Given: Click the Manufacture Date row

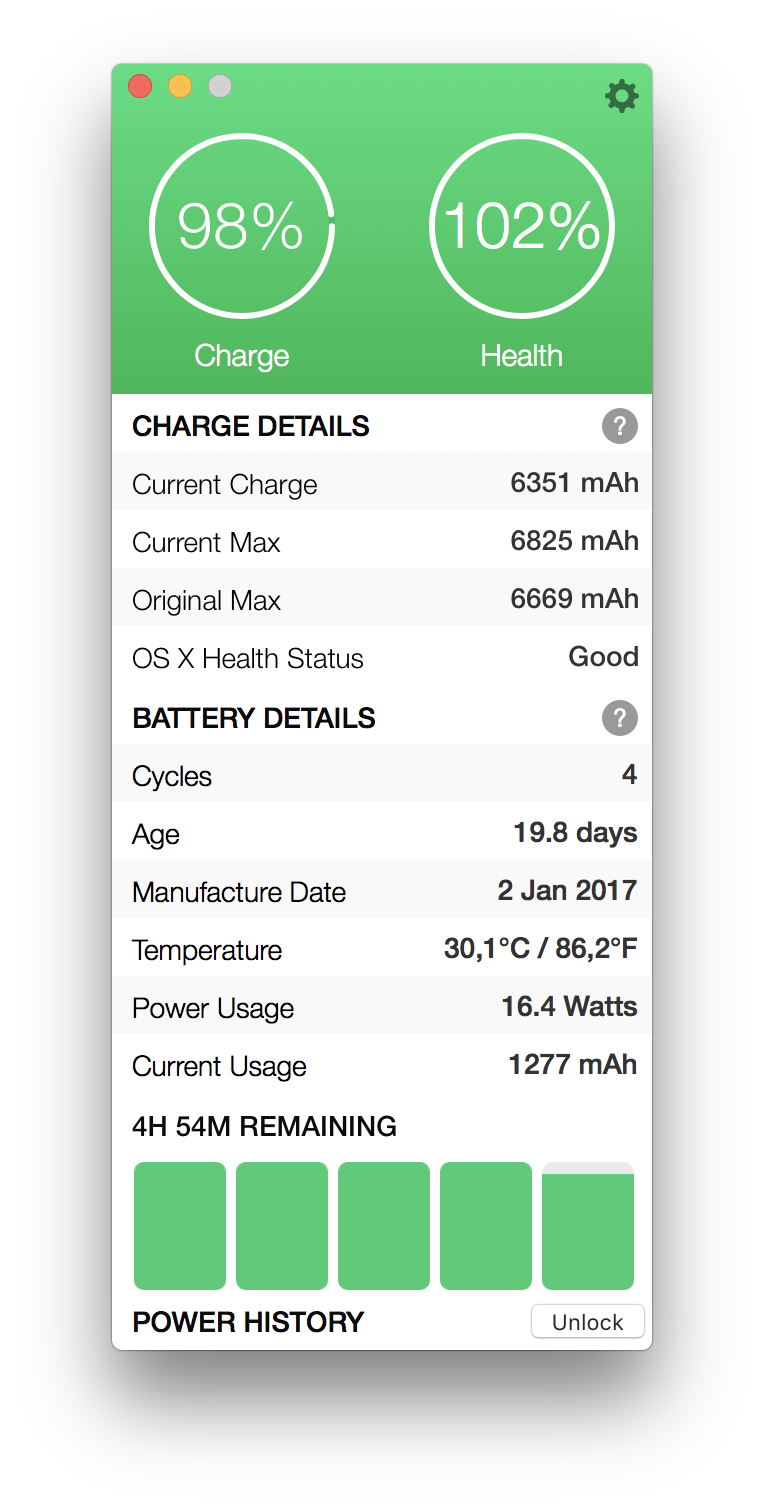Looking at the screenshot, I should coord(382,892).
